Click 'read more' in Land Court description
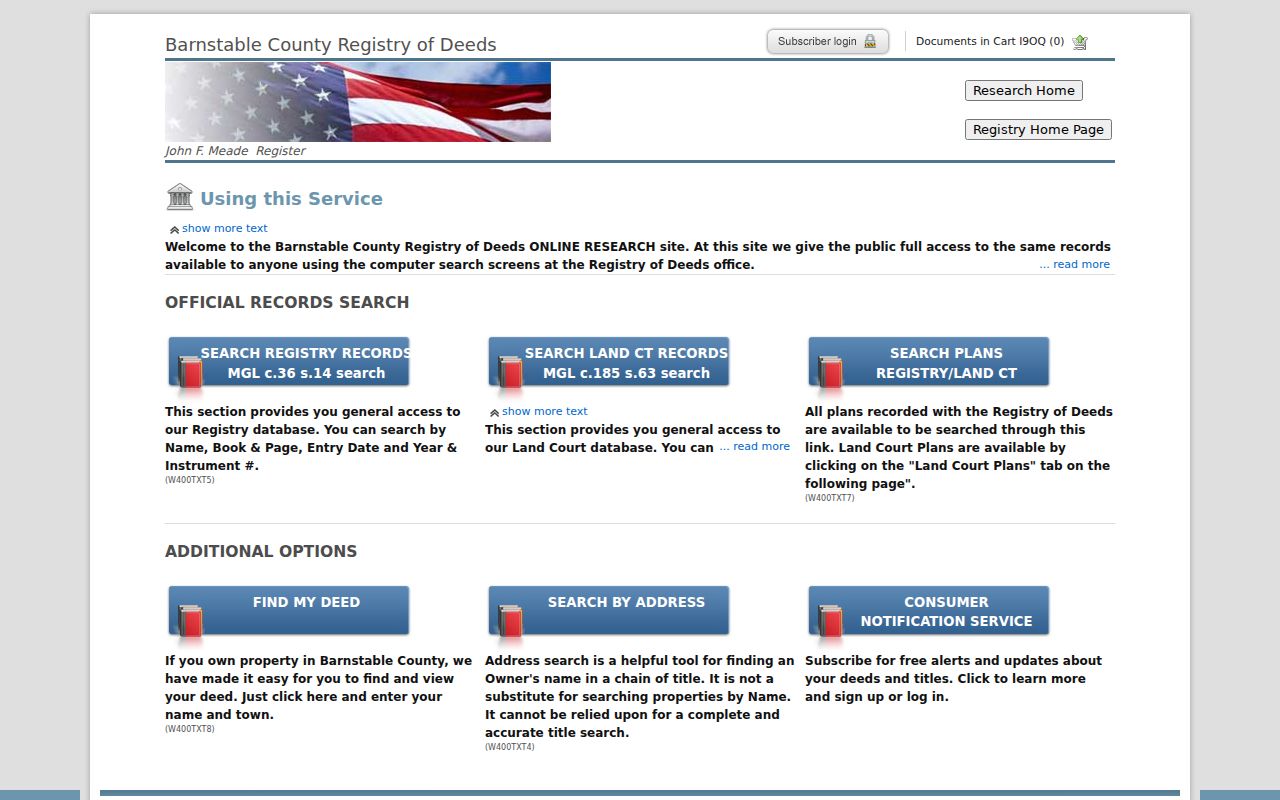Image resolution: width=1280 pixels, height=800 pixels. point(755,446)
